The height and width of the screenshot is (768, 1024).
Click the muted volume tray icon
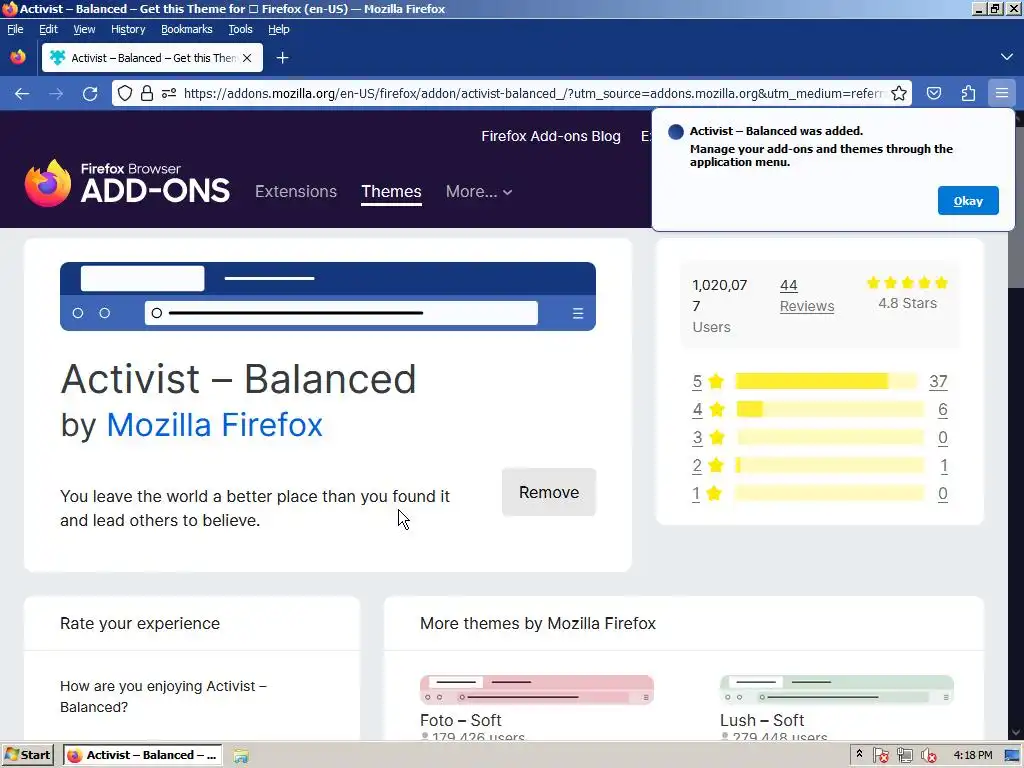click(929, 756)
